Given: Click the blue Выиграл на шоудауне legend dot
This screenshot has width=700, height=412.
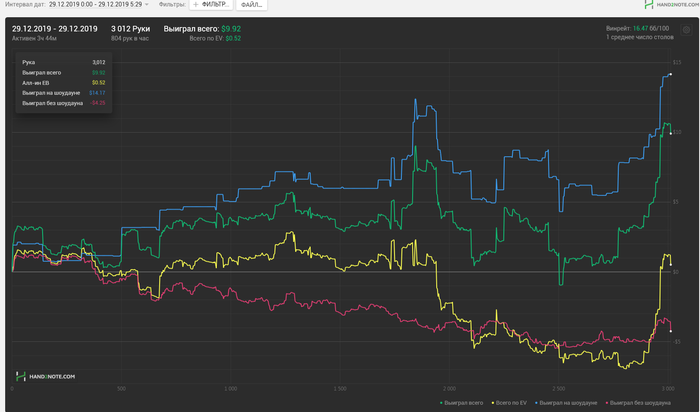Looking at the screenshot, I should click(x=536, y=403).
